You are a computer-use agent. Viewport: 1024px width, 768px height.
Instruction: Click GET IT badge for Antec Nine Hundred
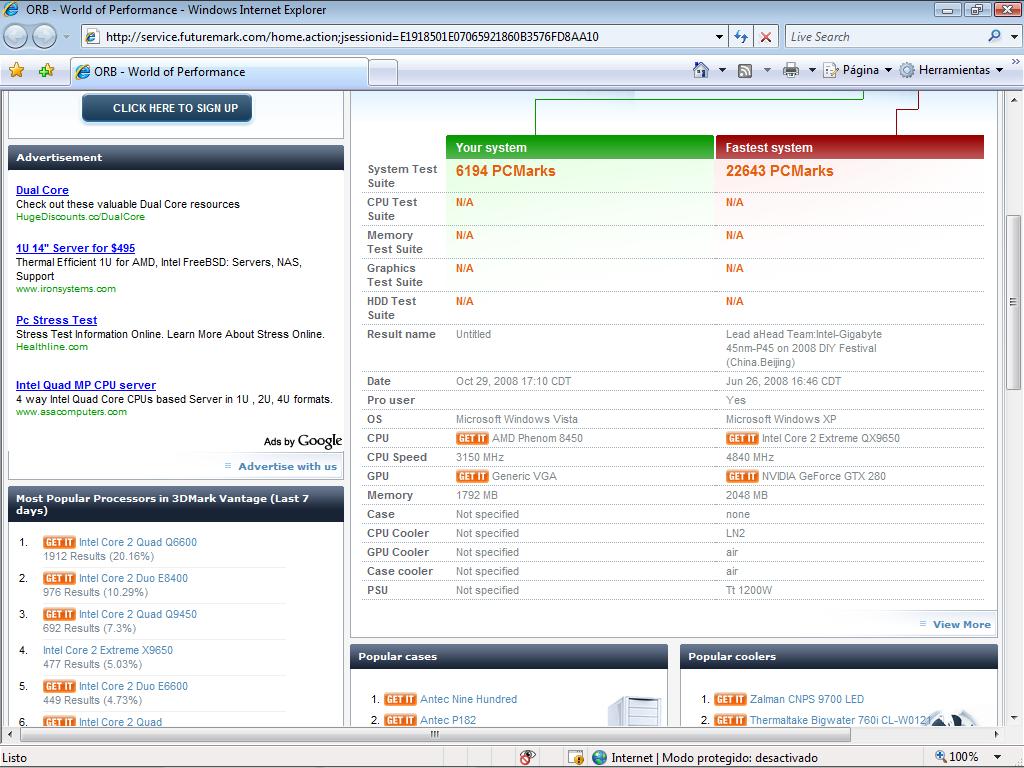400,699
